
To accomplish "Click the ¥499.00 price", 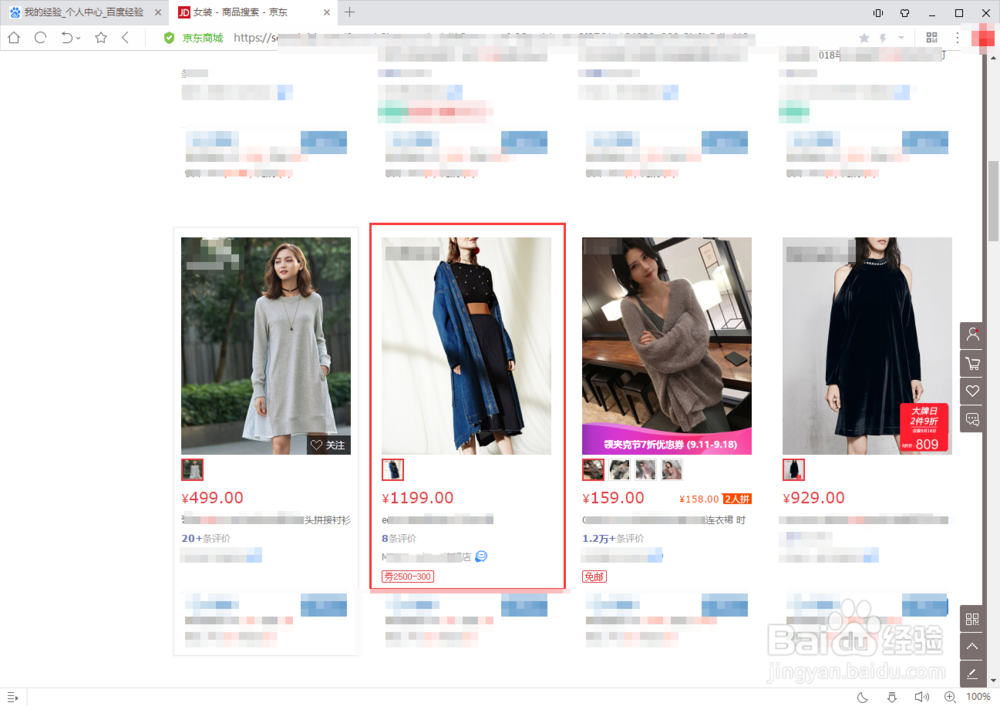I will tap(212, 497).
